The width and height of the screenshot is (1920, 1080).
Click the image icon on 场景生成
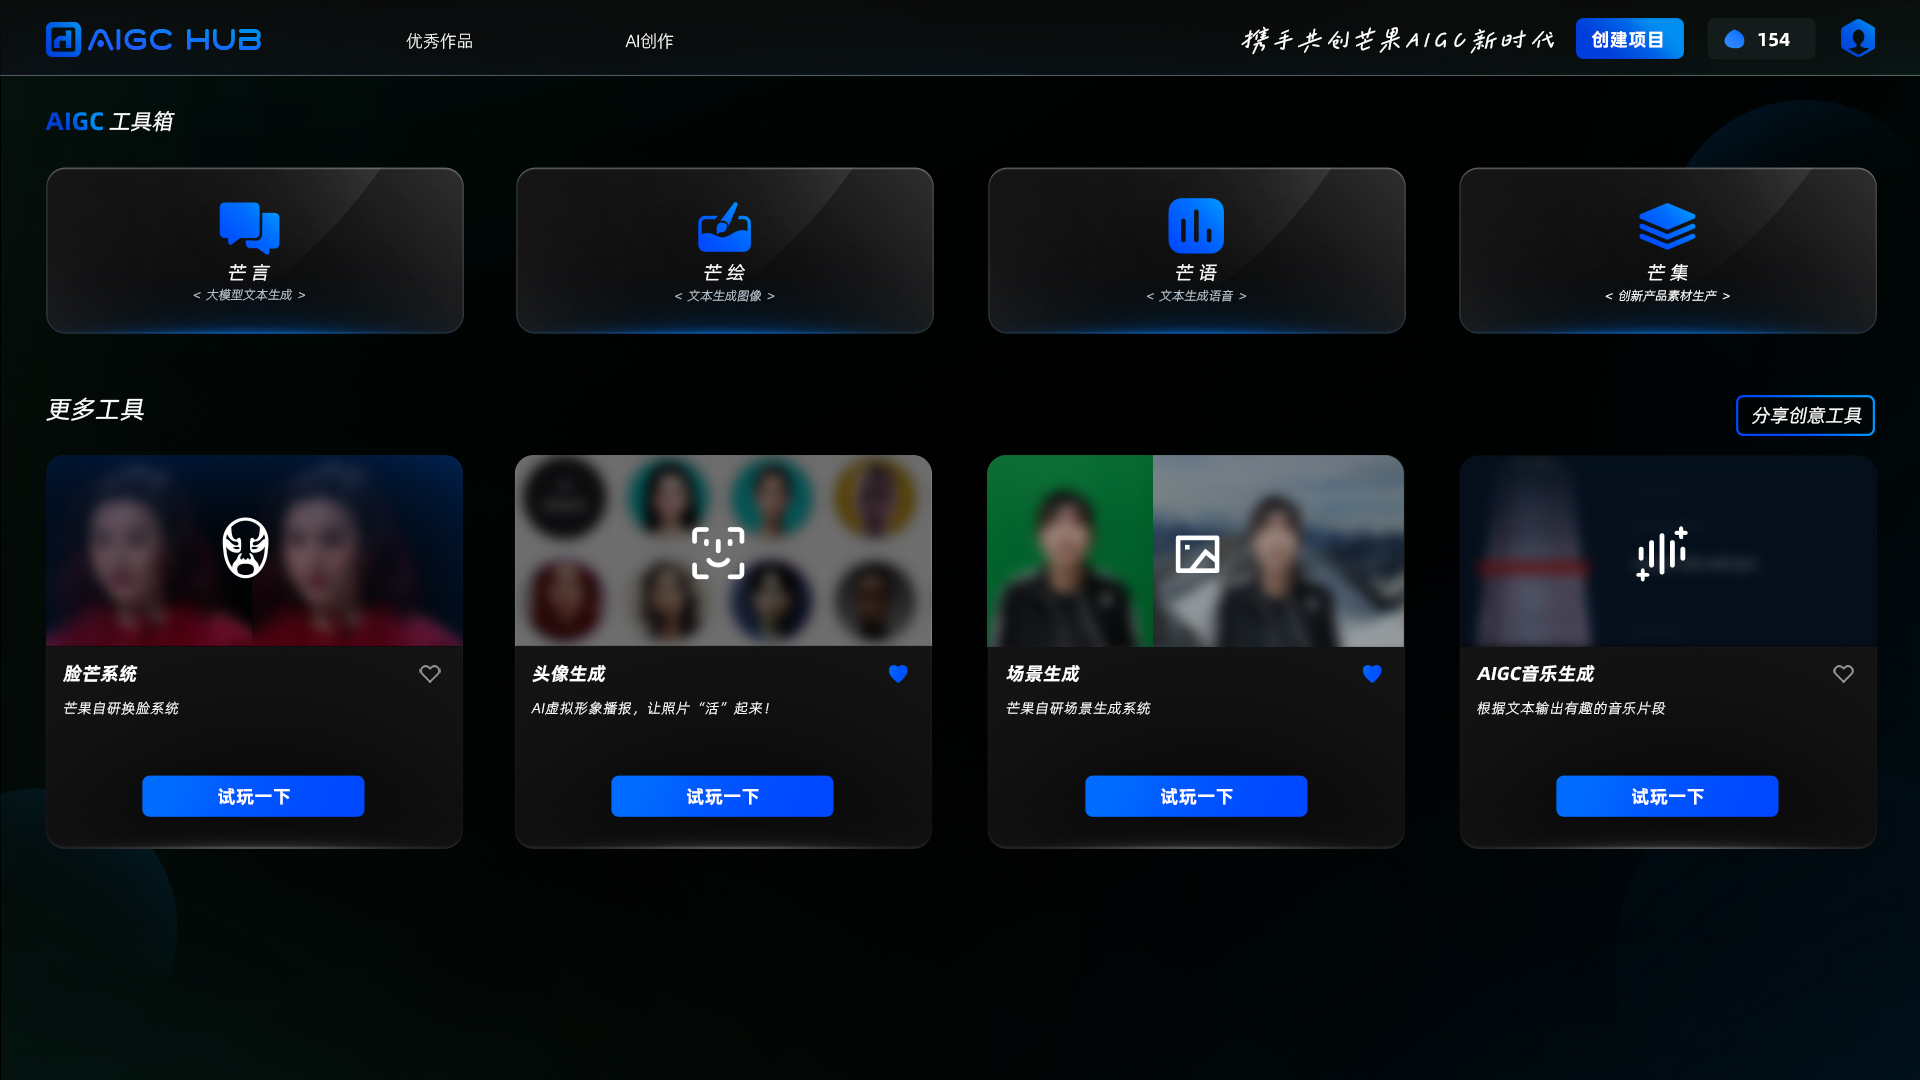coord(1197,554)
